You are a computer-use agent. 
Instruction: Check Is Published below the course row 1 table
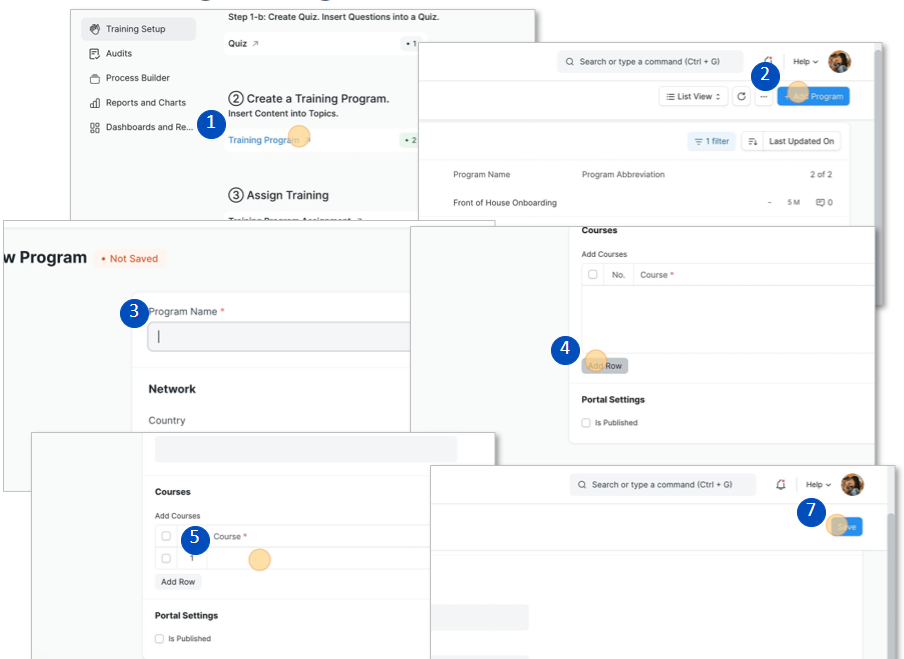coord(160,638)
